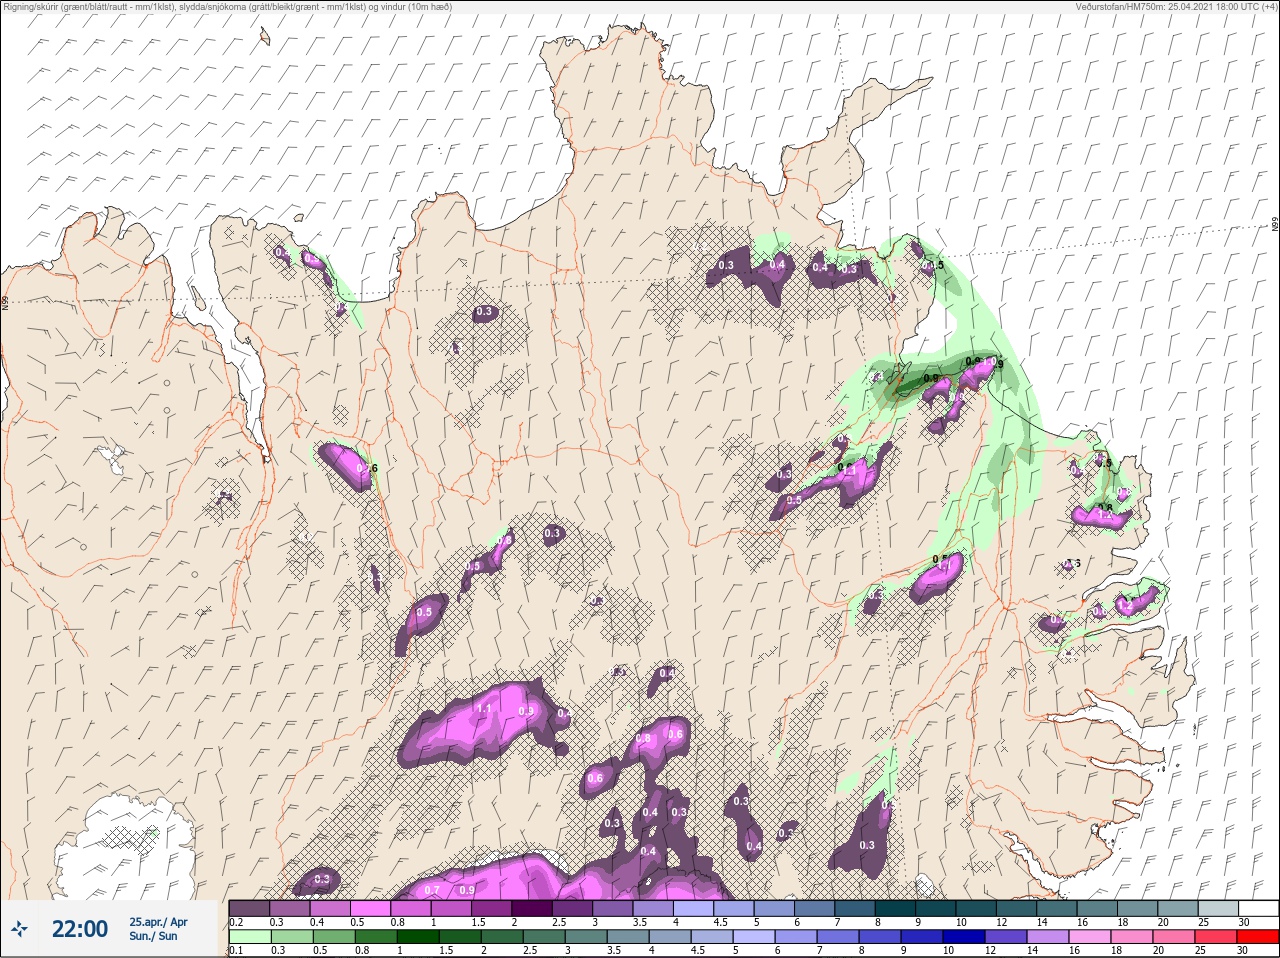Click the dark green 1 swatch in the bottom legend row
The width and height of the screenshot is (1280, 958).
point(418,936)
